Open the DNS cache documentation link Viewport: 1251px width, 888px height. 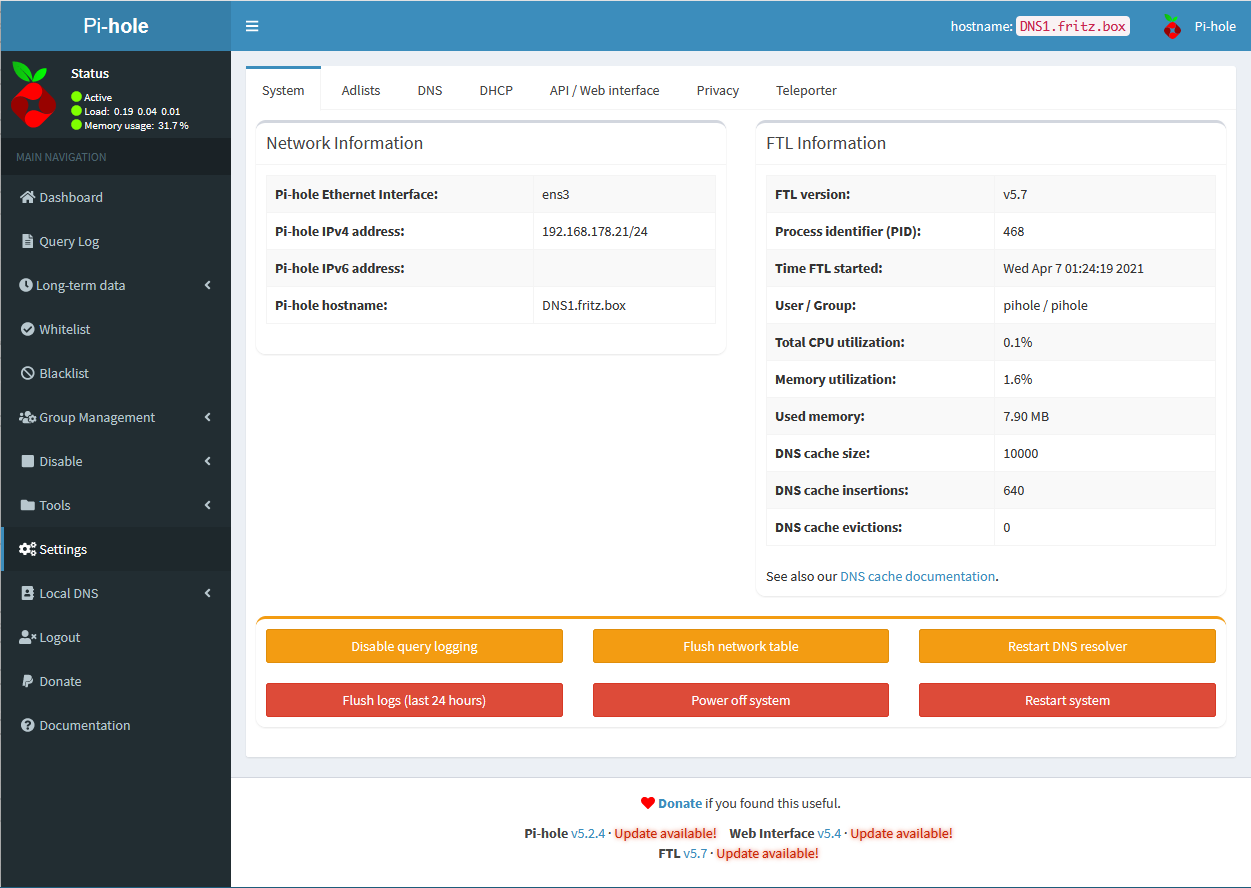[x=917, y=575]
